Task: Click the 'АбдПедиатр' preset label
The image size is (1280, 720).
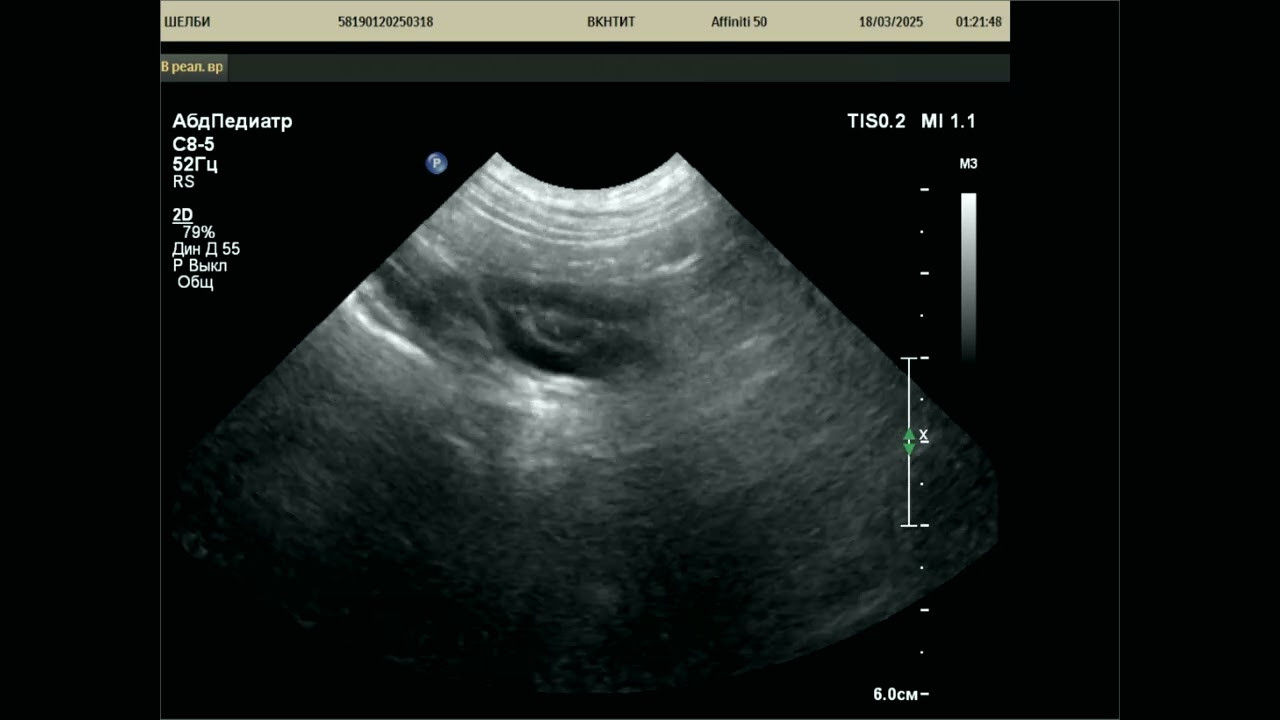Action: [233, 122]
